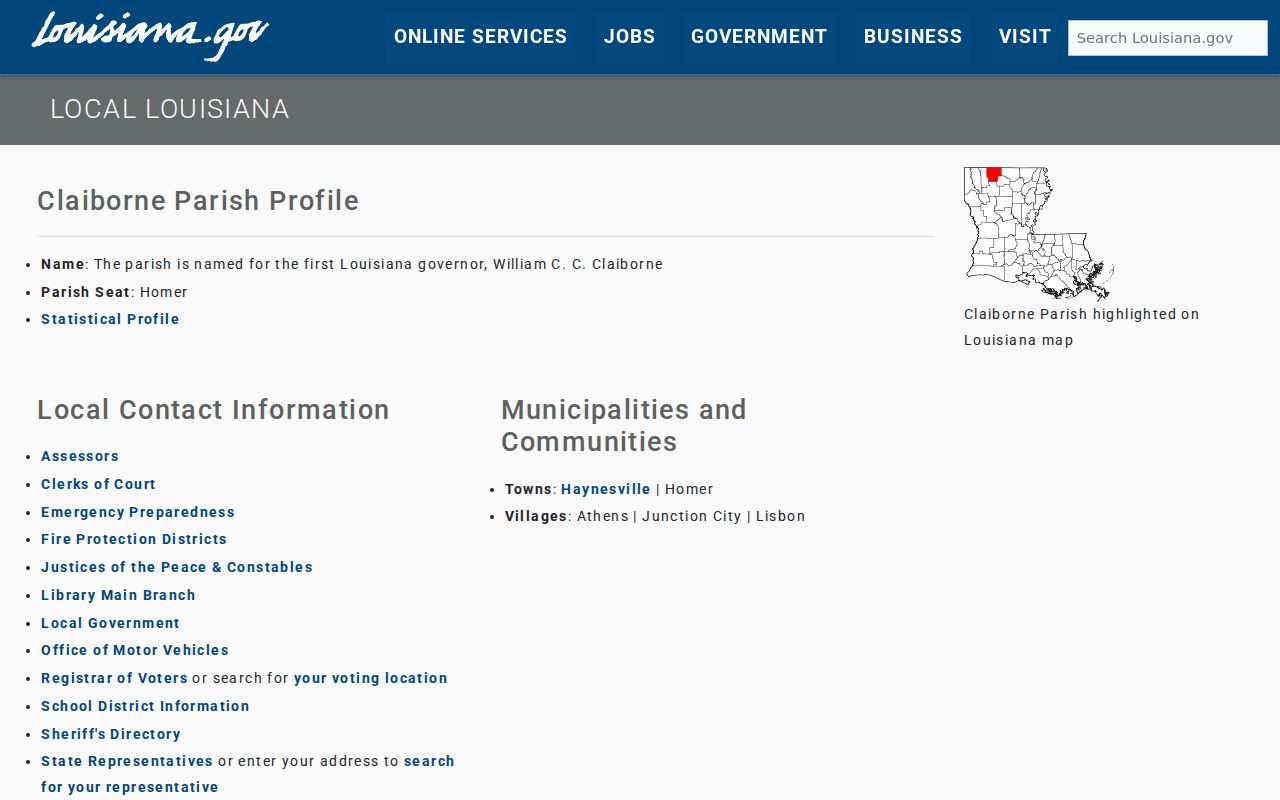Screen dimensions: 1280x800
Task: Open the Online Services menu
Action: point(480,37)
